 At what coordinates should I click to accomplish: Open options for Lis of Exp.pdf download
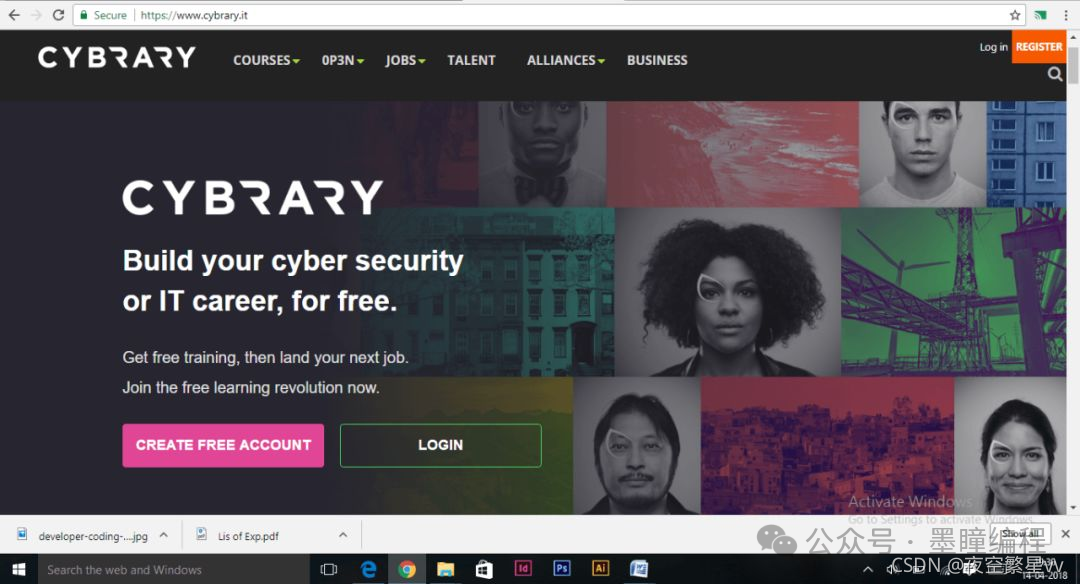[343, 535]
